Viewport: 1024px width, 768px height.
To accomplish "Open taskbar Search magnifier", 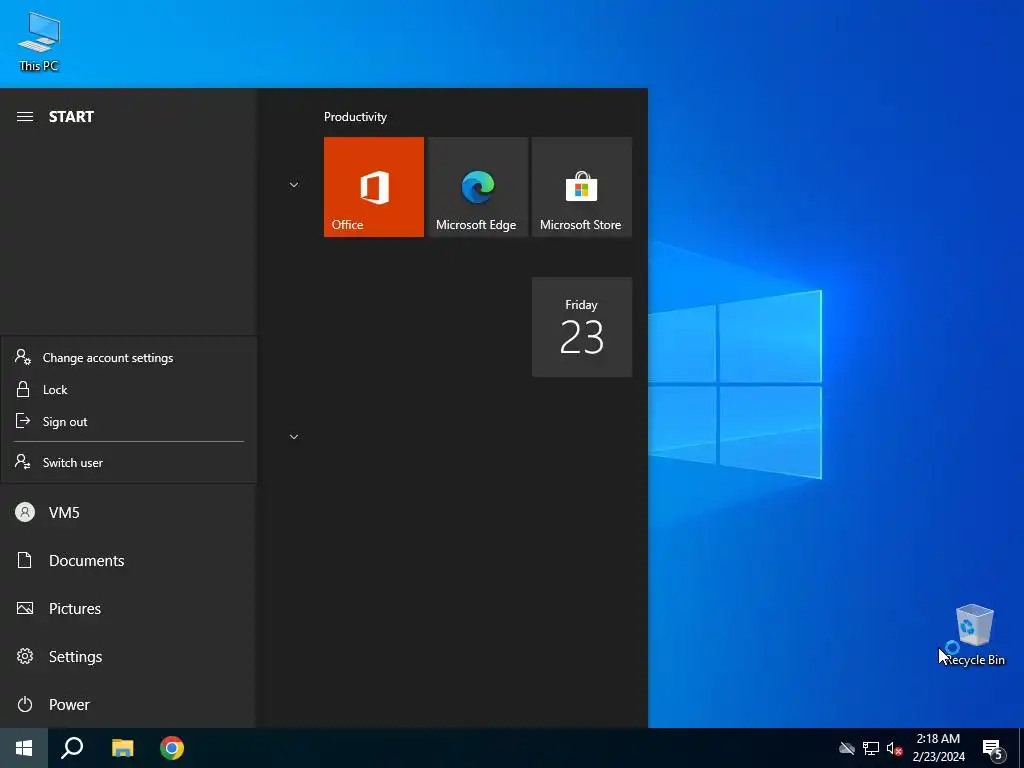I will (x=72, y=748).
